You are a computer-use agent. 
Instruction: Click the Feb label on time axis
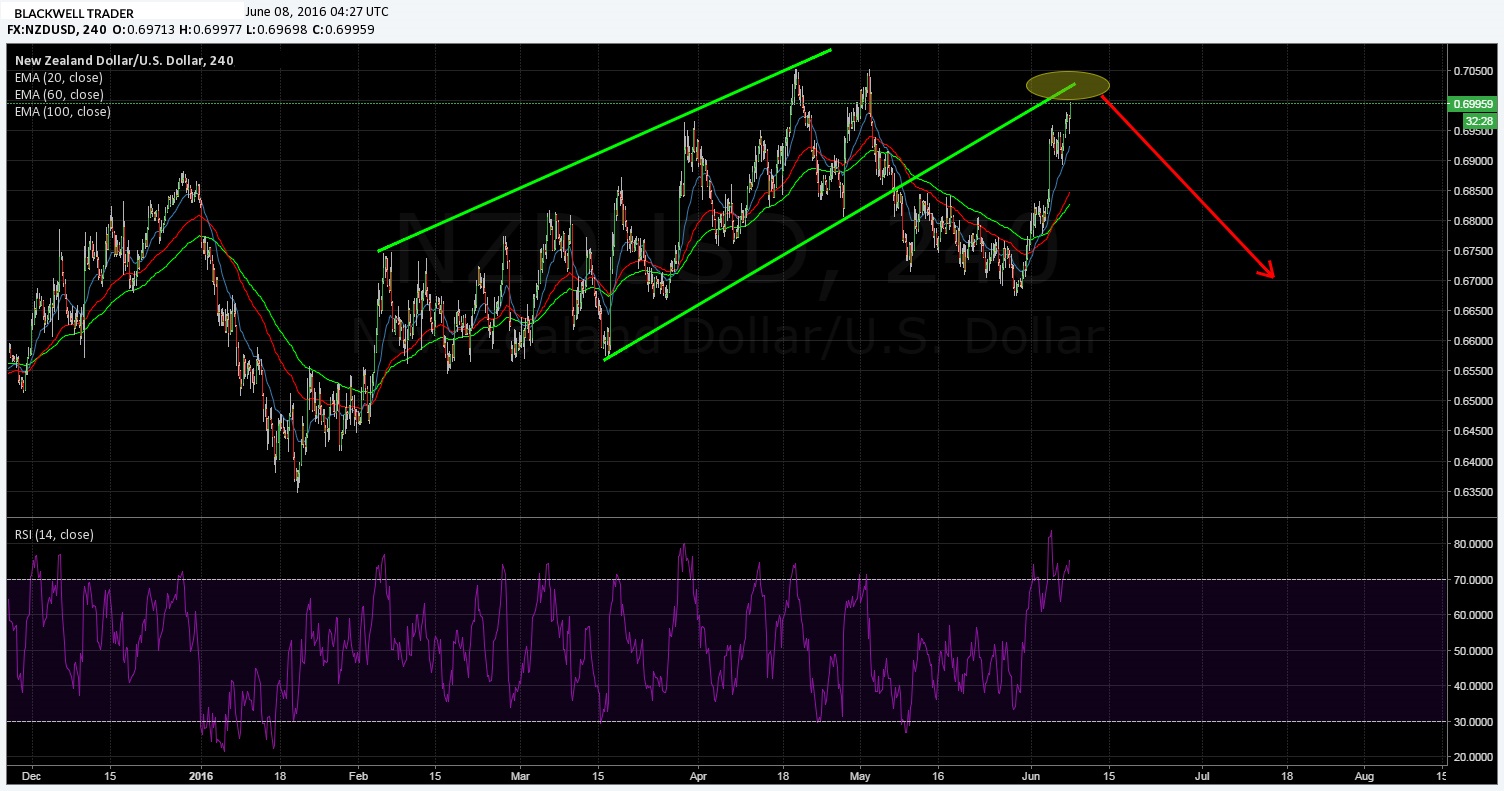[360, 775]
